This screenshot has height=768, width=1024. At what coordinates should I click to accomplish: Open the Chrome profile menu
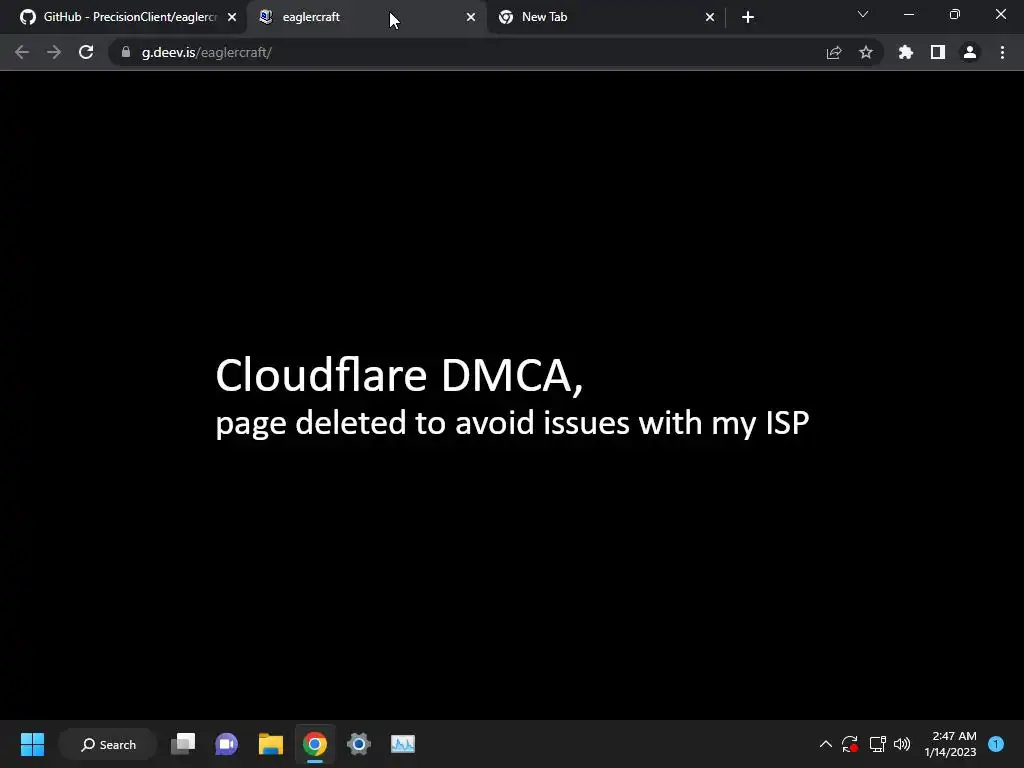click(x=970, y=52)
